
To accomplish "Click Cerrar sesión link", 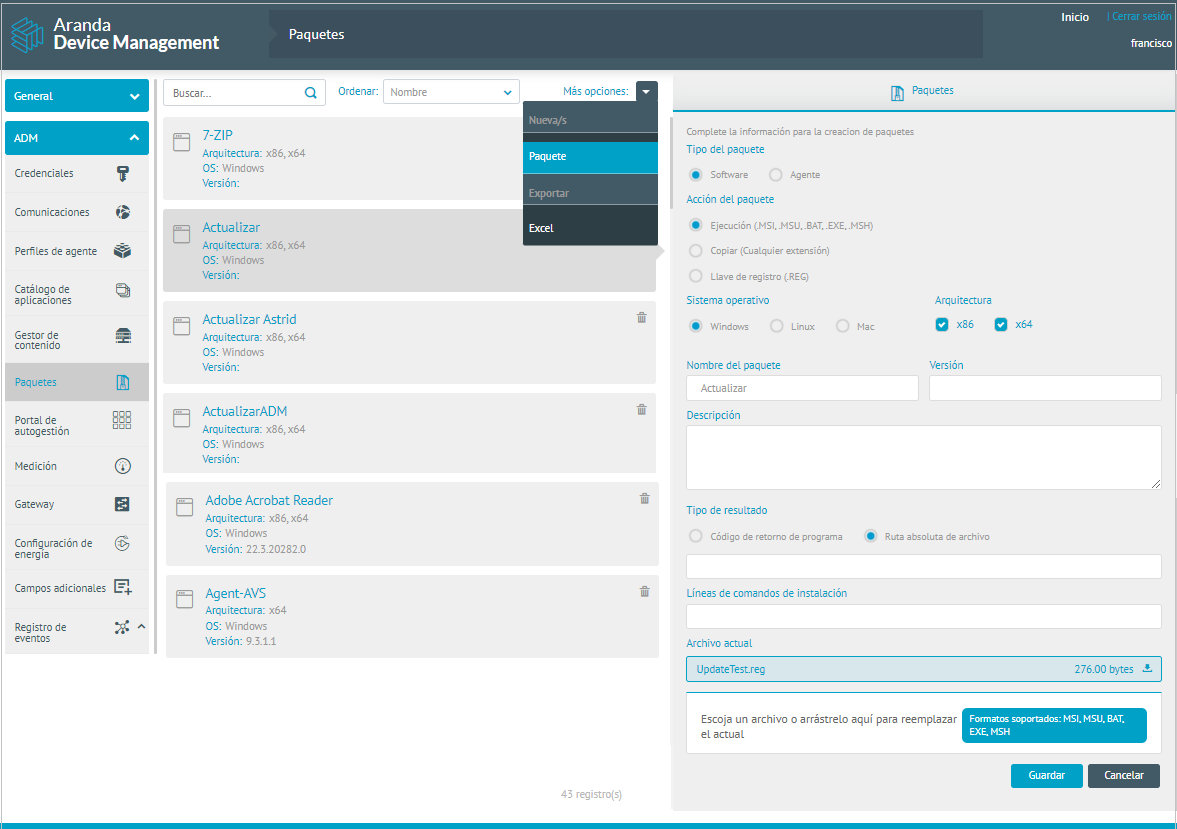I will pyautogui.click(x=1141, y=17).
